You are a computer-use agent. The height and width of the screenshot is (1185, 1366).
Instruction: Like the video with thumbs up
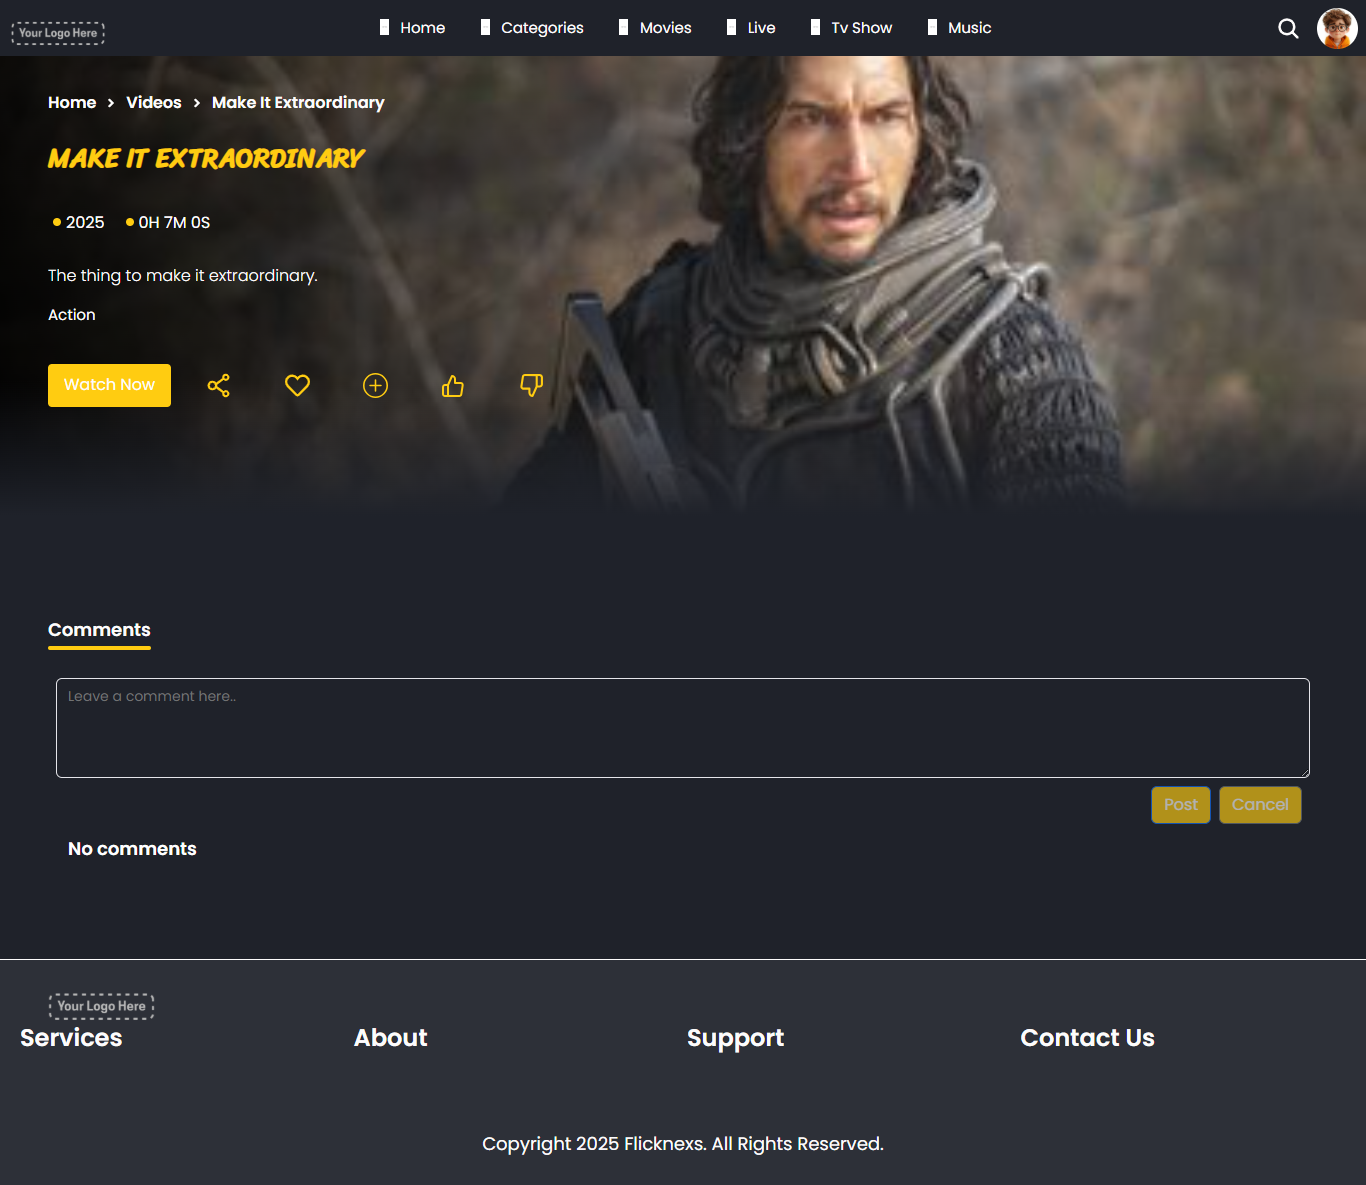pyautogui.click(x=453, y=386)
